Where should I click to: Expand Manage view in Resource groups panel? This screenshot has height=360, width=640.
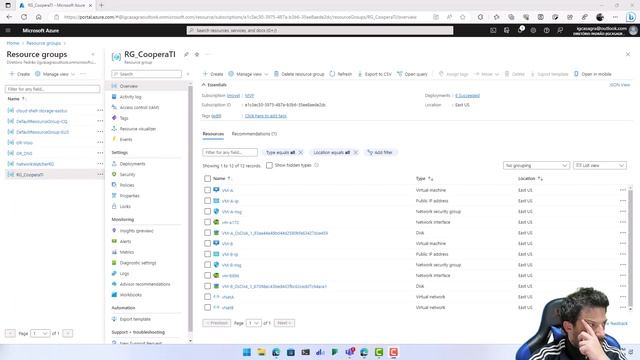[55, 74]
